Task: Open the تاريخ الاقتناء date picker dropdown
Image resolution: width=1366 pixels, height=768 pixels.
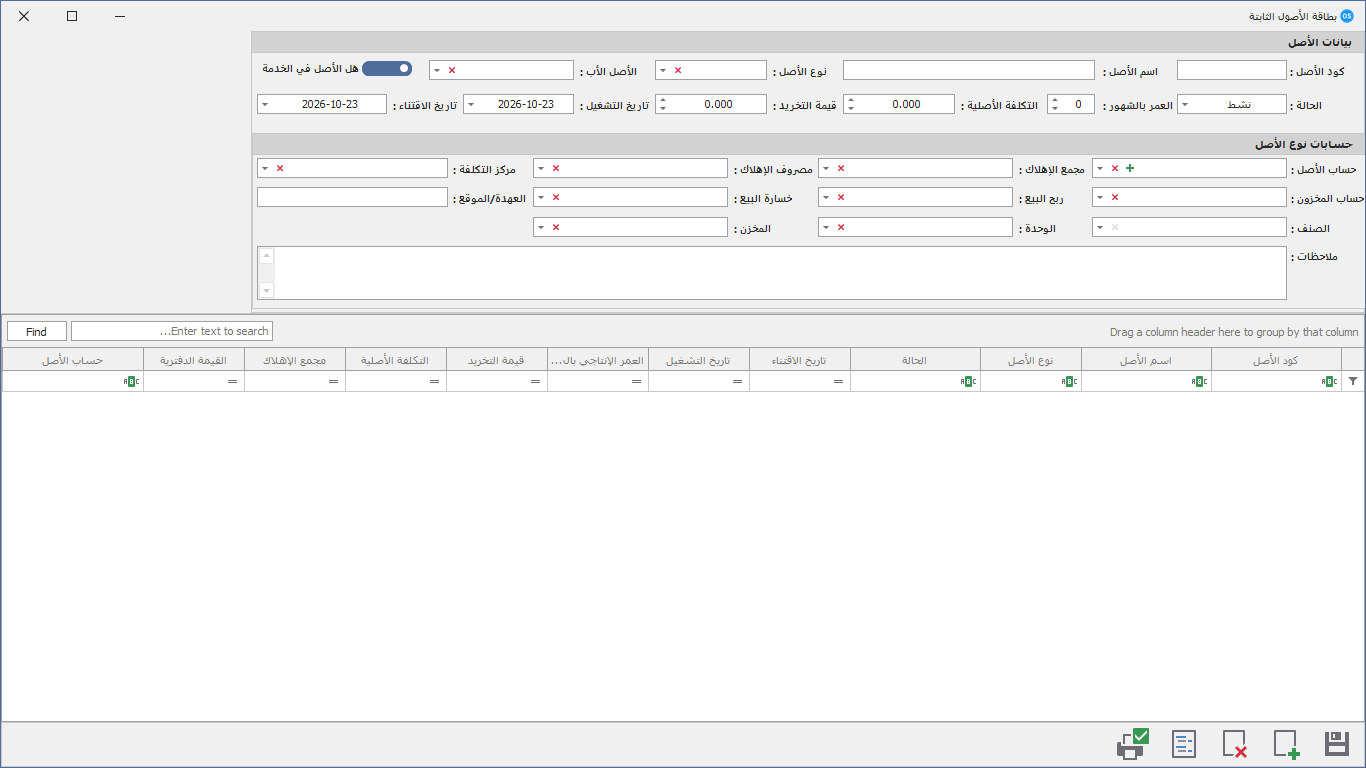Action: (x=264, y=104)
